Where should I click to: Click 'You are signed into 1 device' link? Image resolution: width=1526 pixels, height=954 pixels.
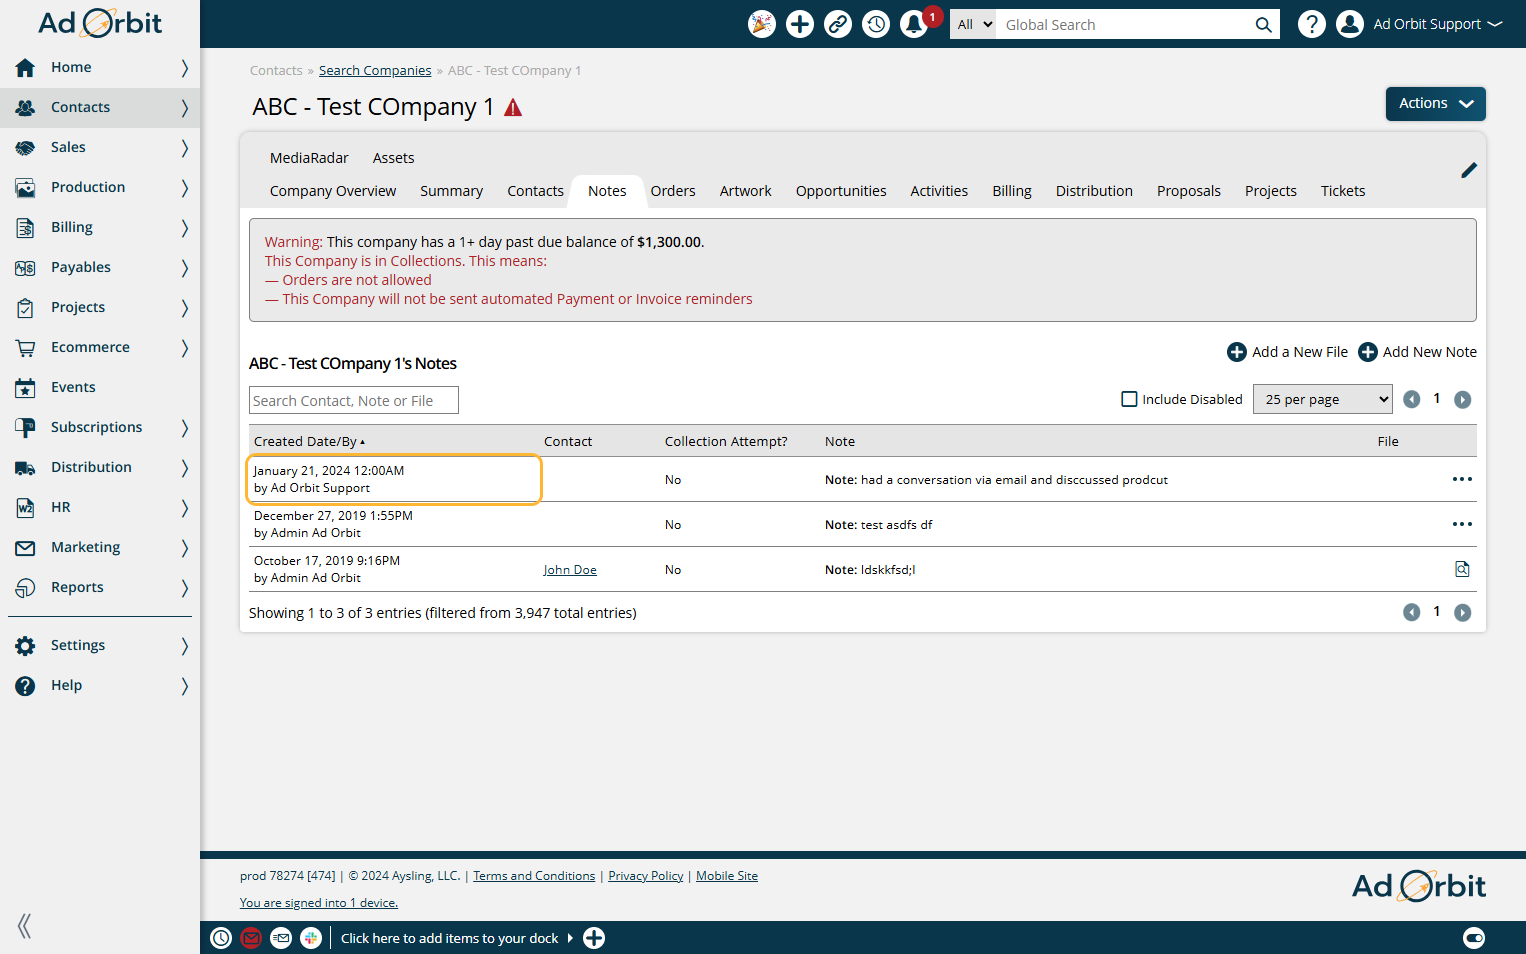[319, 903]
